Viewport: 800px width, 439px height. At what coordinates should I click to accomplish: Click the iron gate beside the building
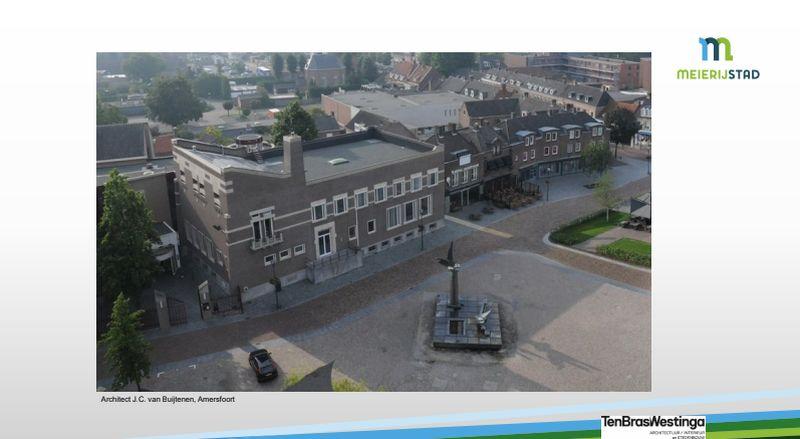click(x=227, y=300)
